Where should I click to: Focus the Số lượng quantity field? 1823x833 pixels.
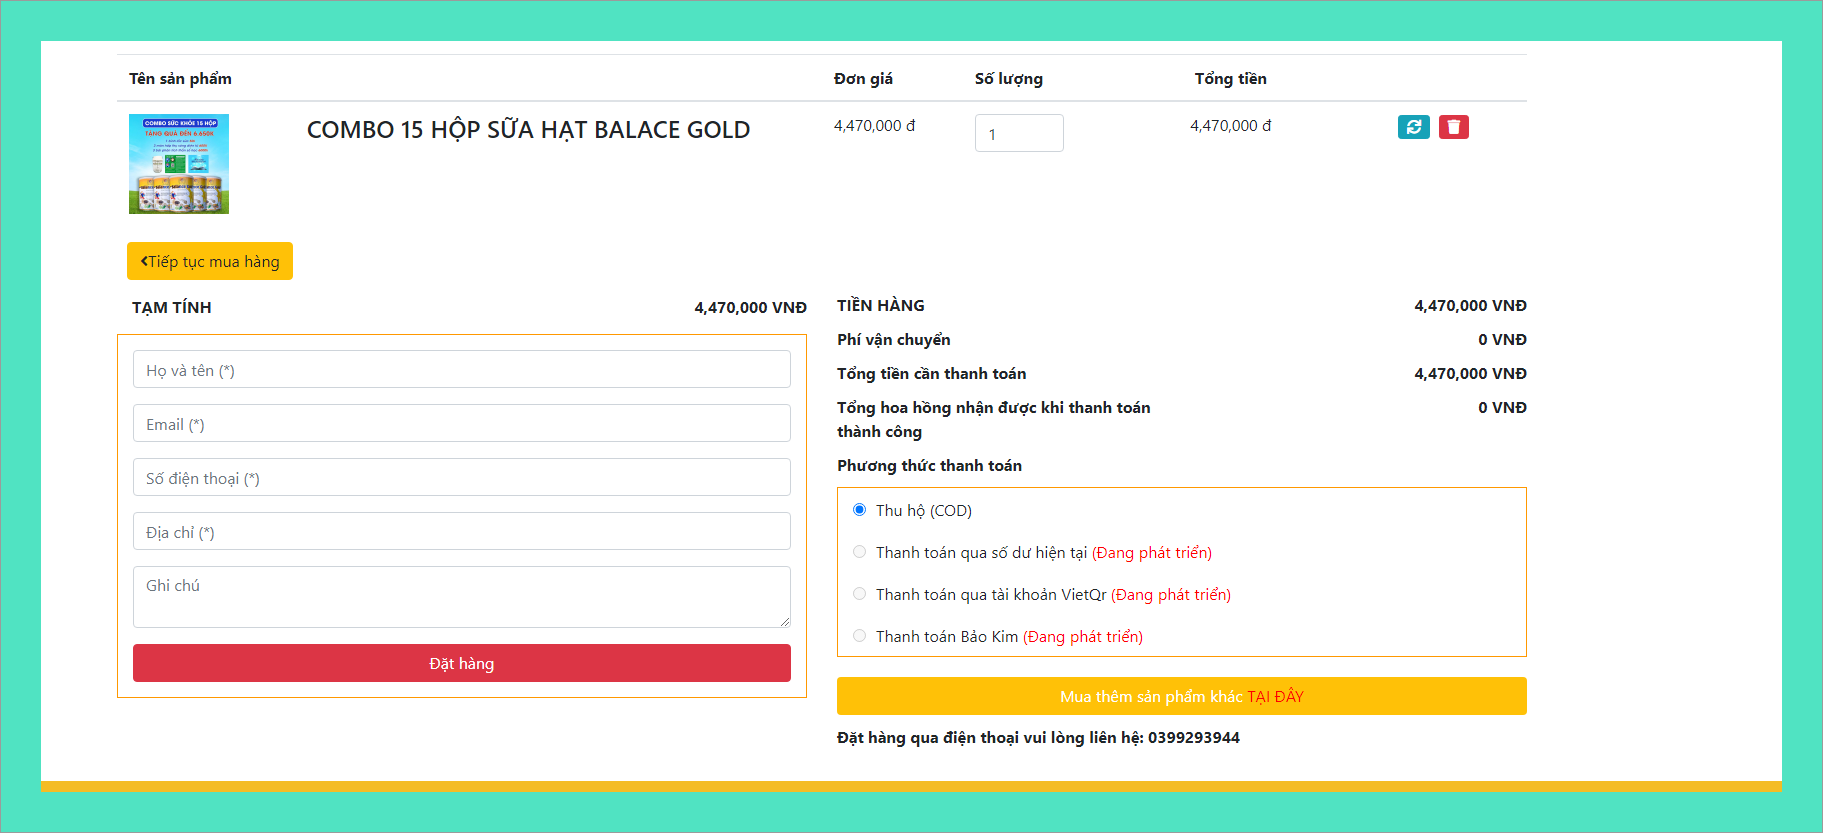point(1018,133)
